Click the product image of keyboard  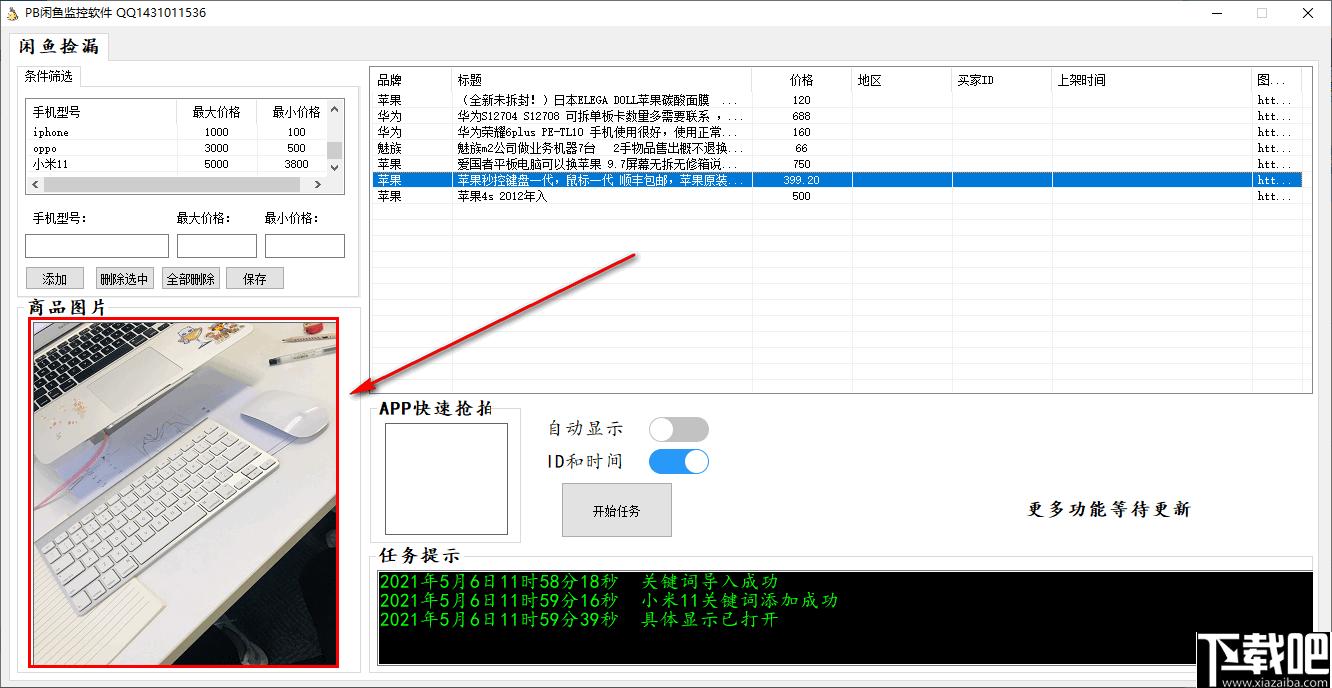tap(184, 493)
